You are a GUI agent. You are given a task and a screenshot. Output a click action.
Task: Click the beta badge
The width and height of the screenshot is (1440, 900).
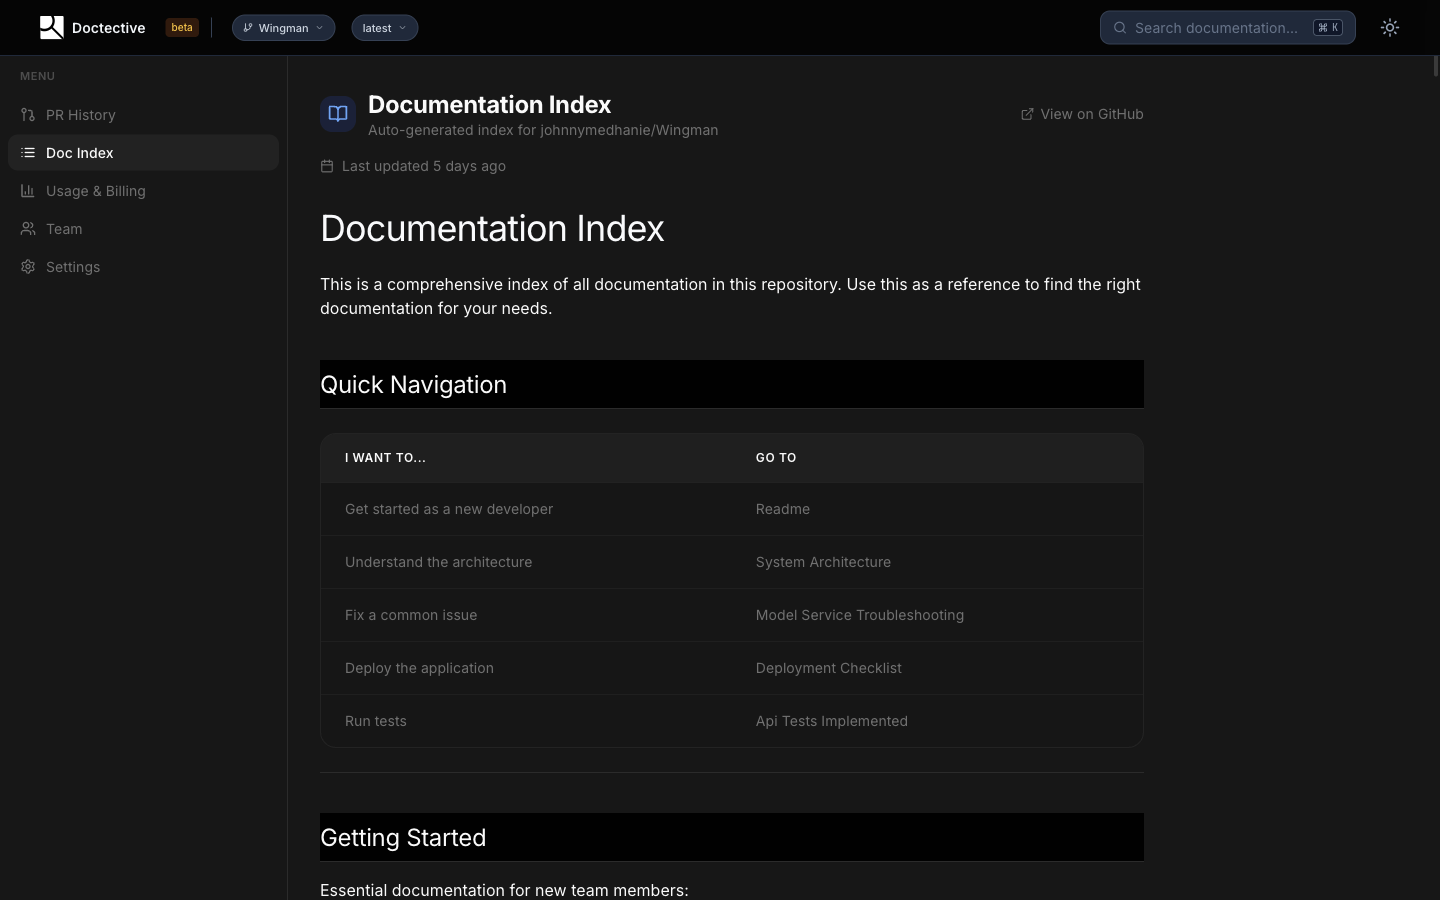182,28
